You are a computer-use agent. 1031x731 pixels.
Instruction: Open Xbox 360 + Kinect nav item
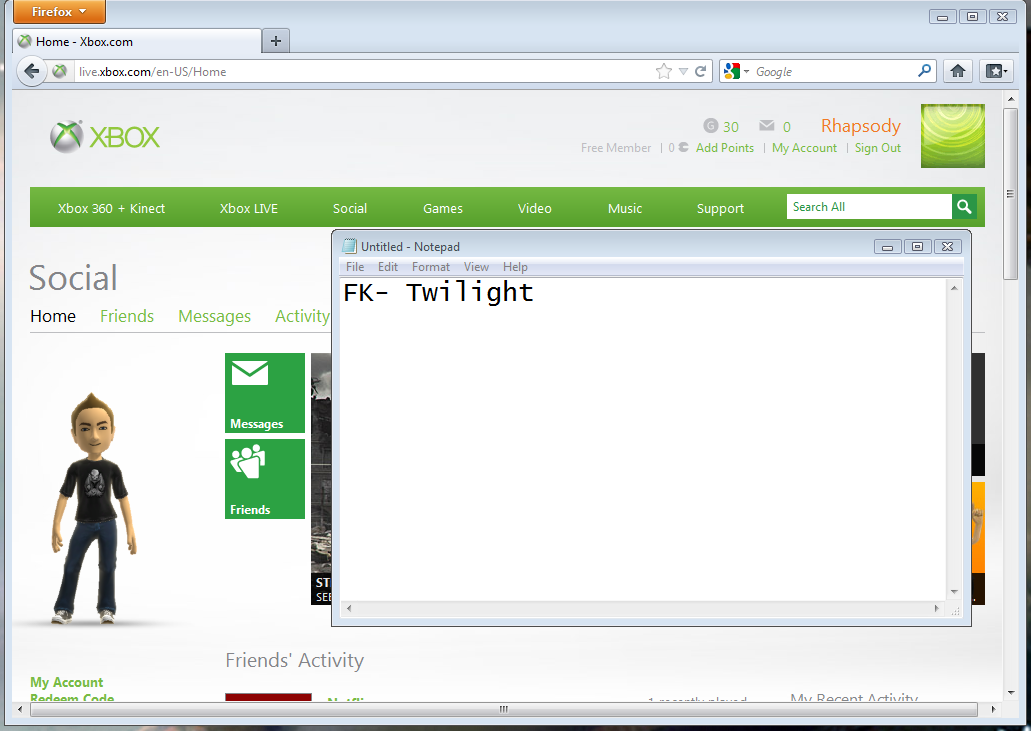coord(111,208)
